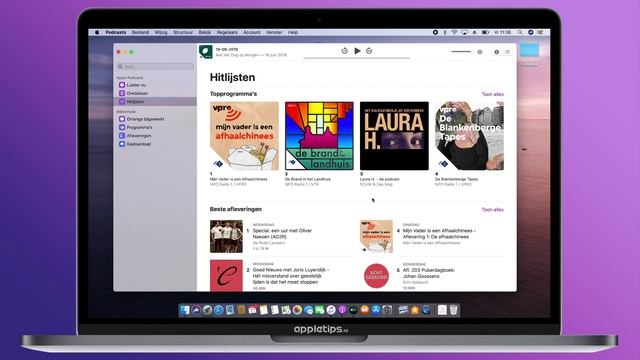
Task: Open episode Afl. 203 Puberdagboek: Johan Goossens
Action: point(429,273)
